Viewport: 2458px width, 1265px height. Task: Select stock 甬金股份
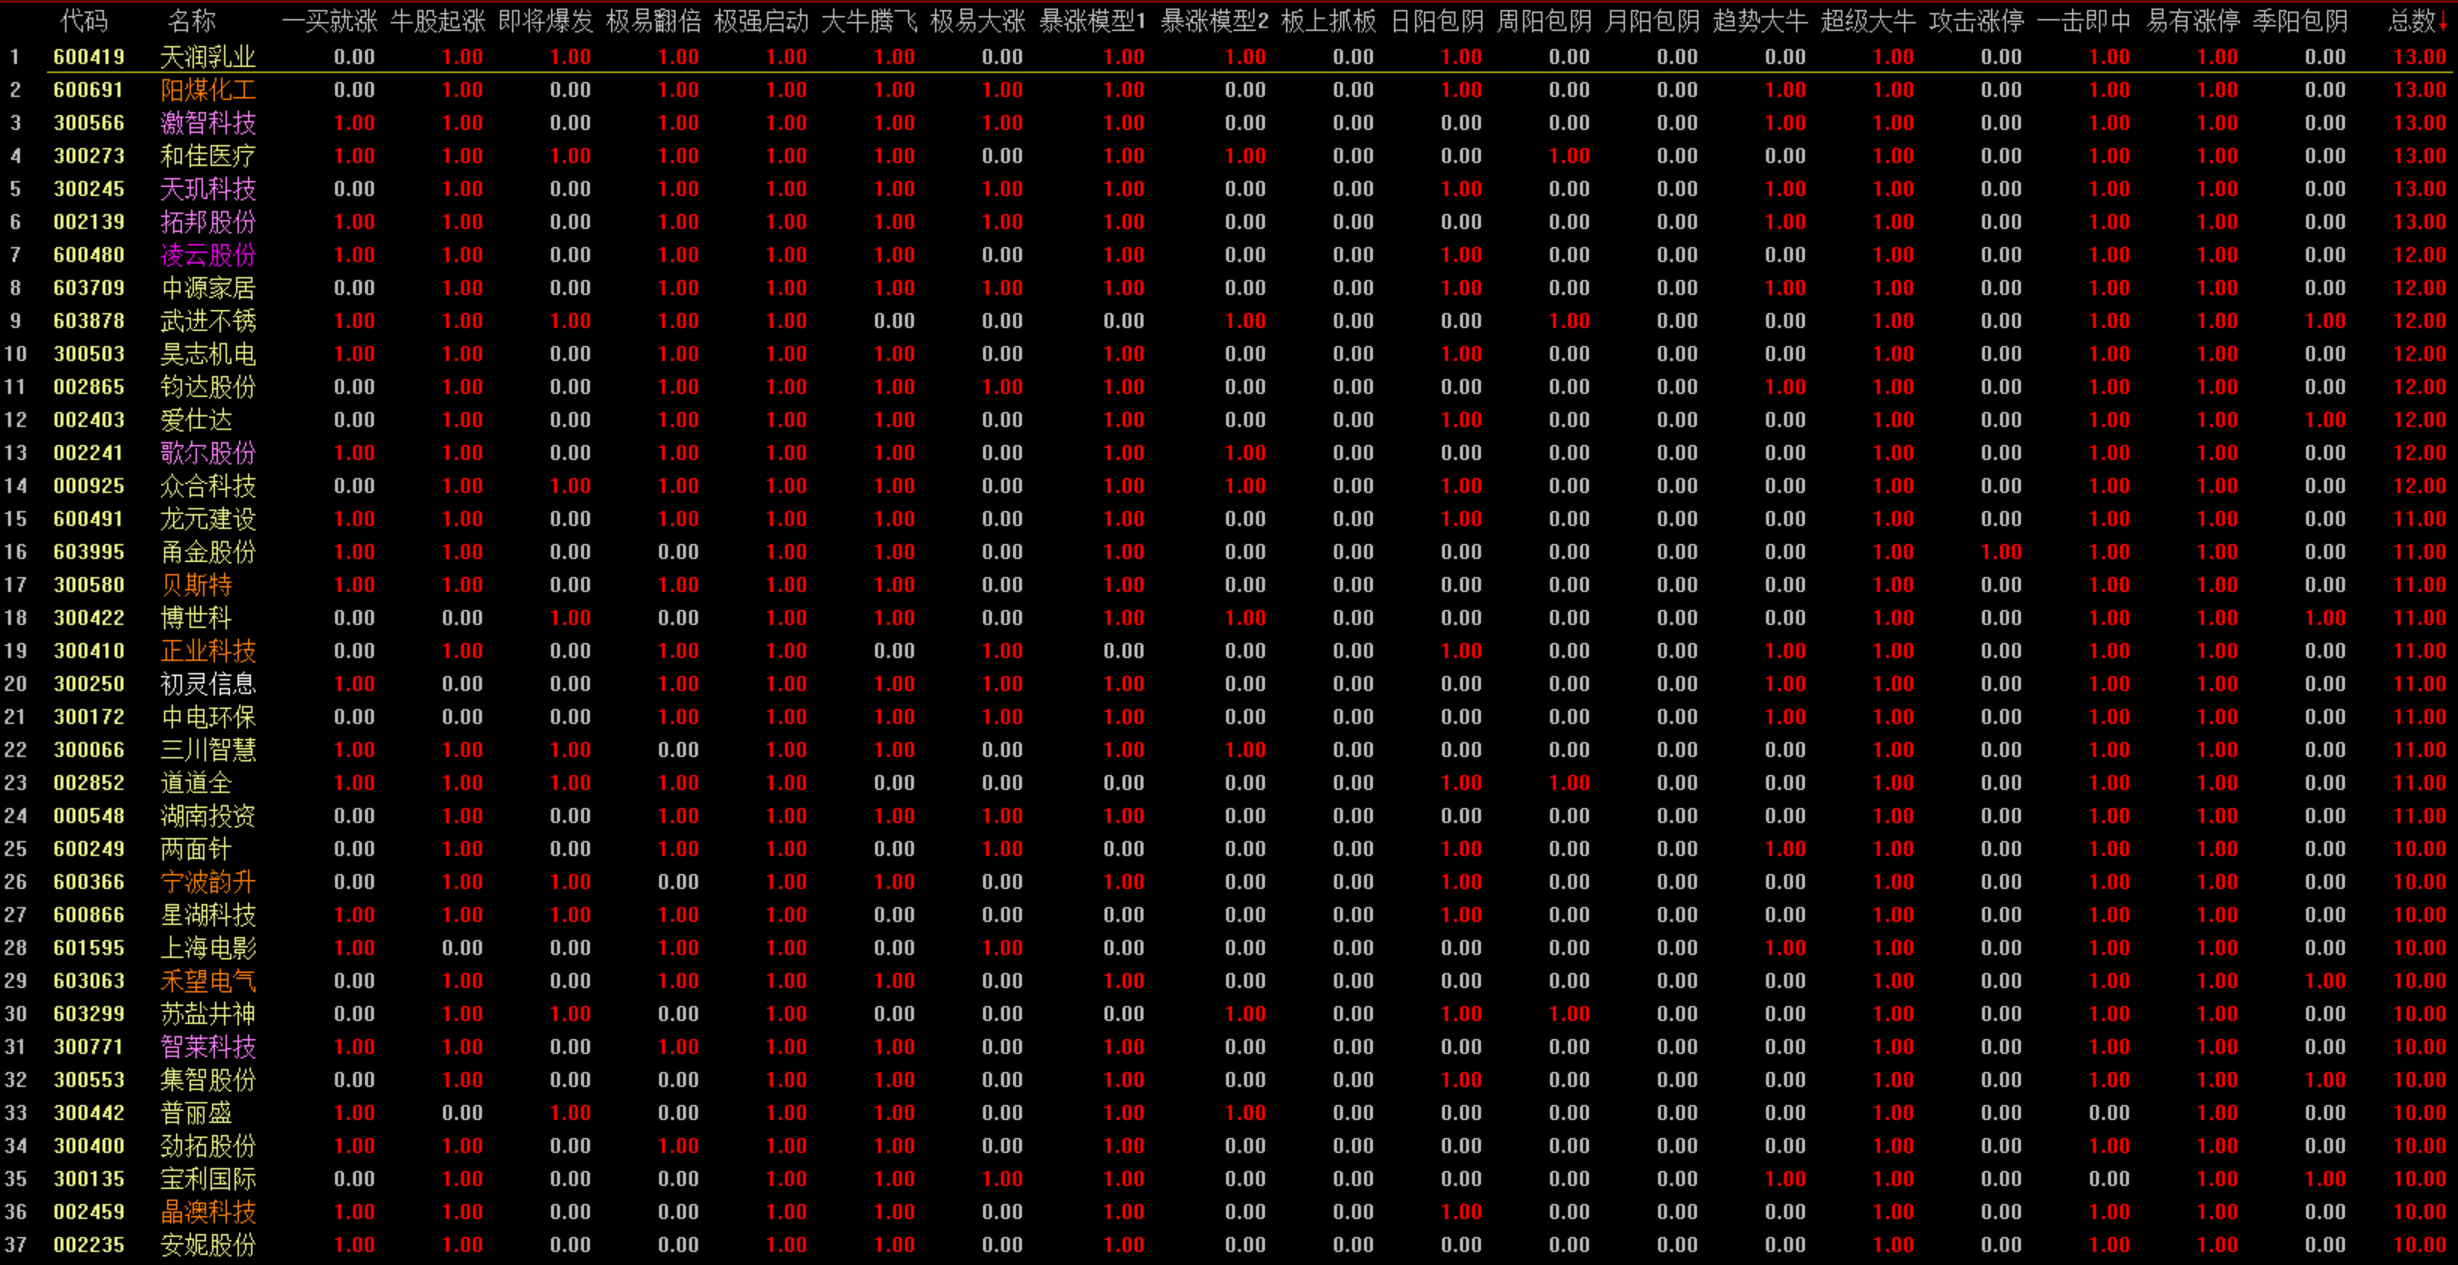click(x=208, y=552)
